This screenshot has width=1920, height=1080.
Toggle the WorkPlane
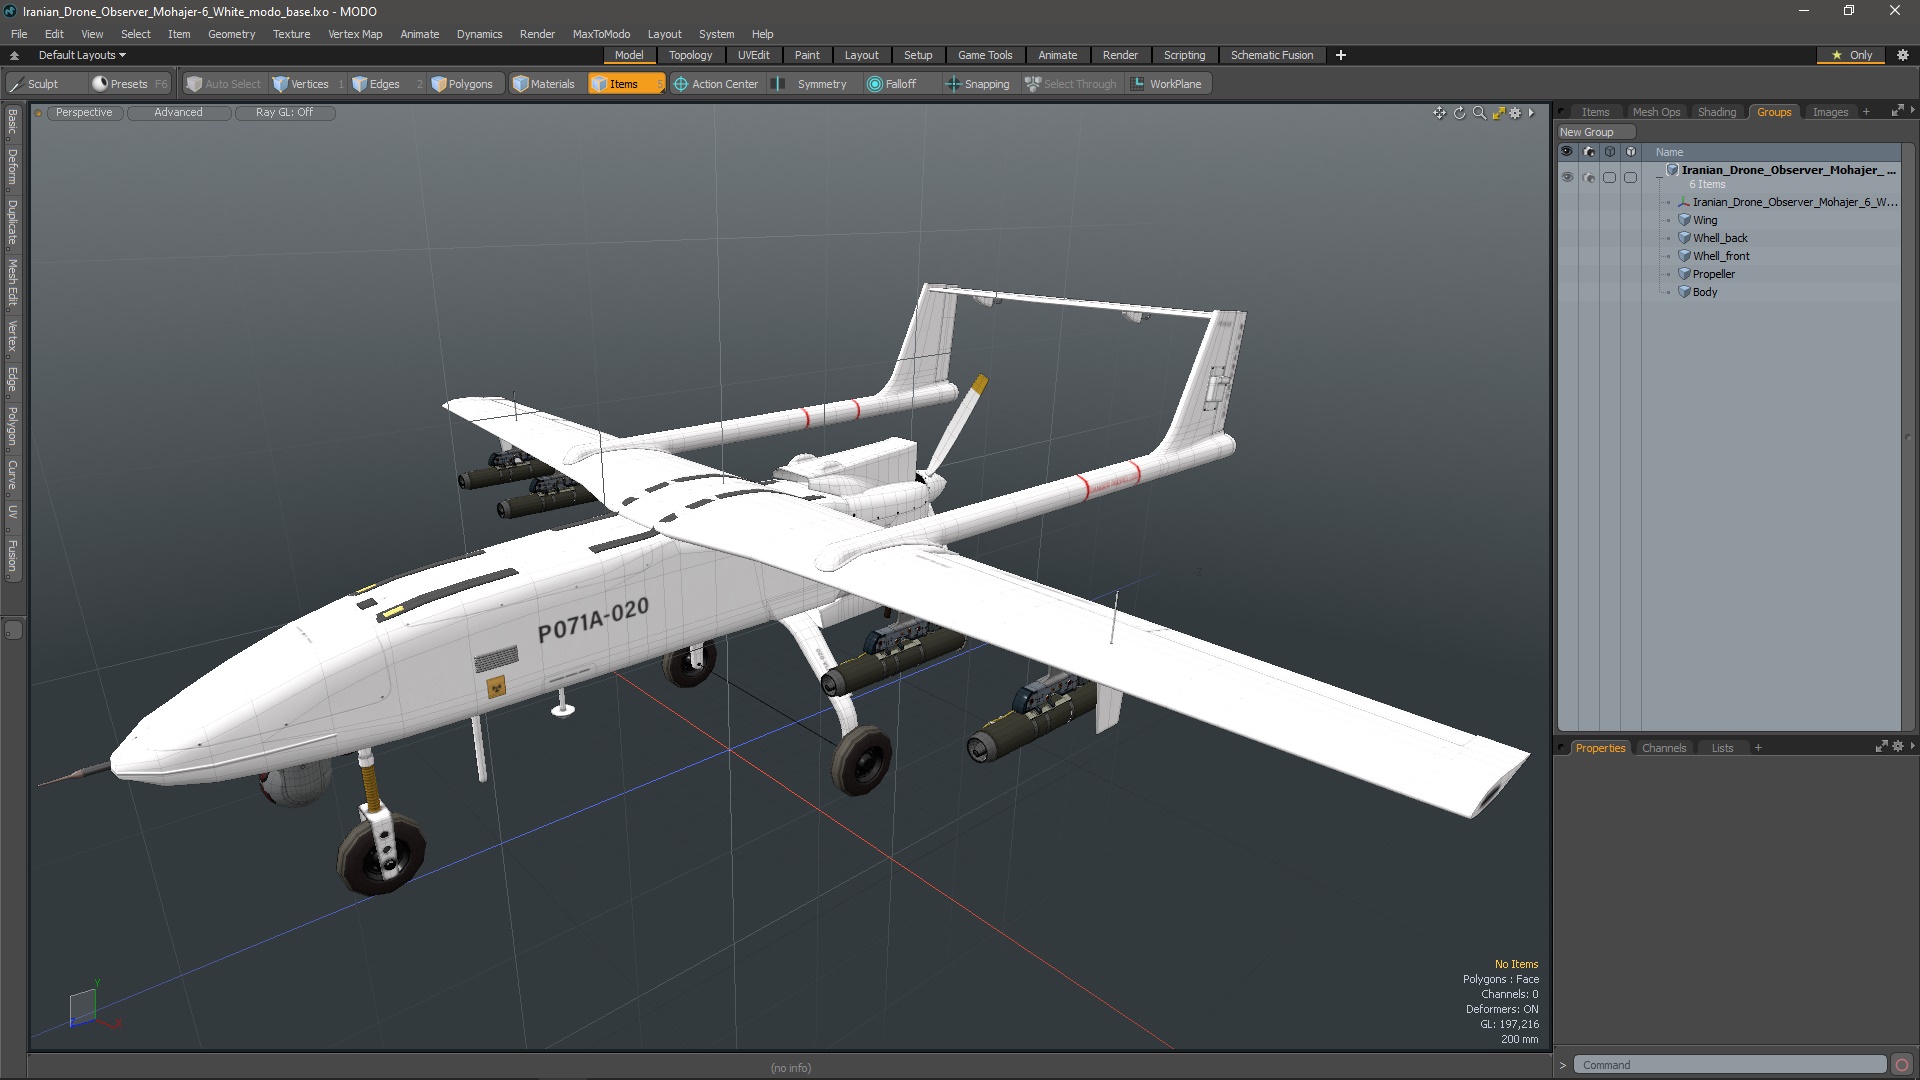(1167, 84)
